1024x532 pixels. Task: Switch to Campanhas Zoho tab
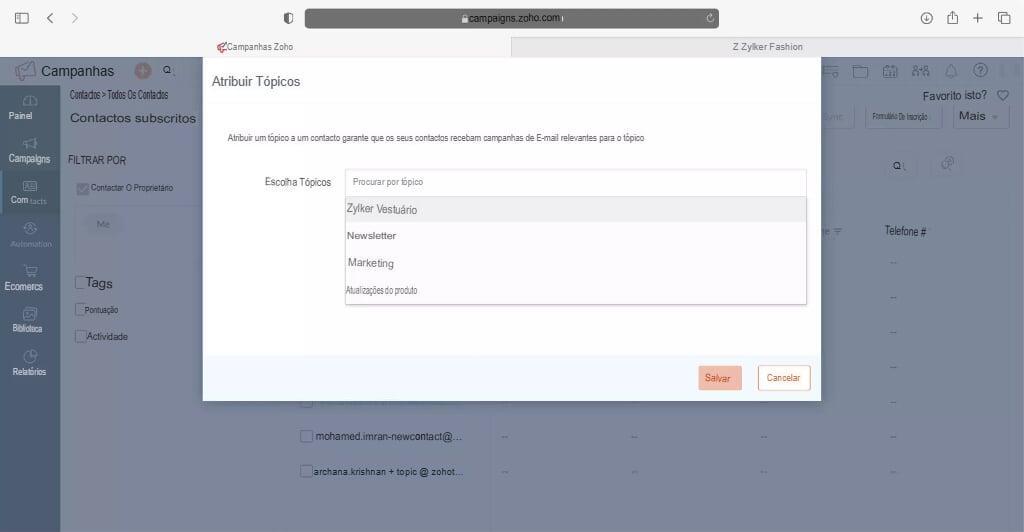[x=255, y=47]
